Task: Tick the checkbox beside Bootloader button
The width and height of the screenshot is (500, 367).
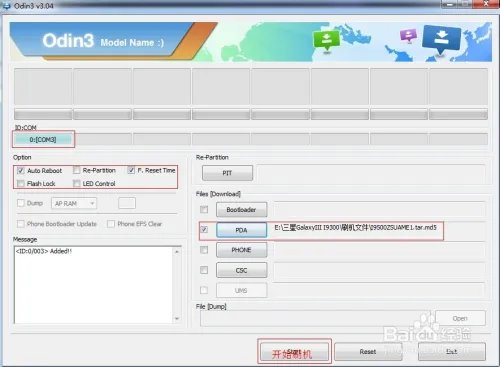Action: tap(204, 209)
